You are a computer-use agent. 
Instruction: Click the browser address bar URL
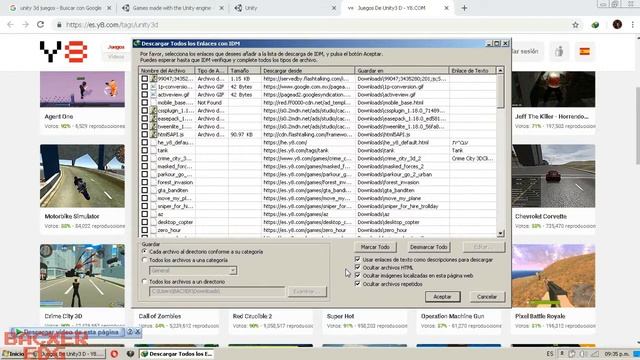(112, 25)
